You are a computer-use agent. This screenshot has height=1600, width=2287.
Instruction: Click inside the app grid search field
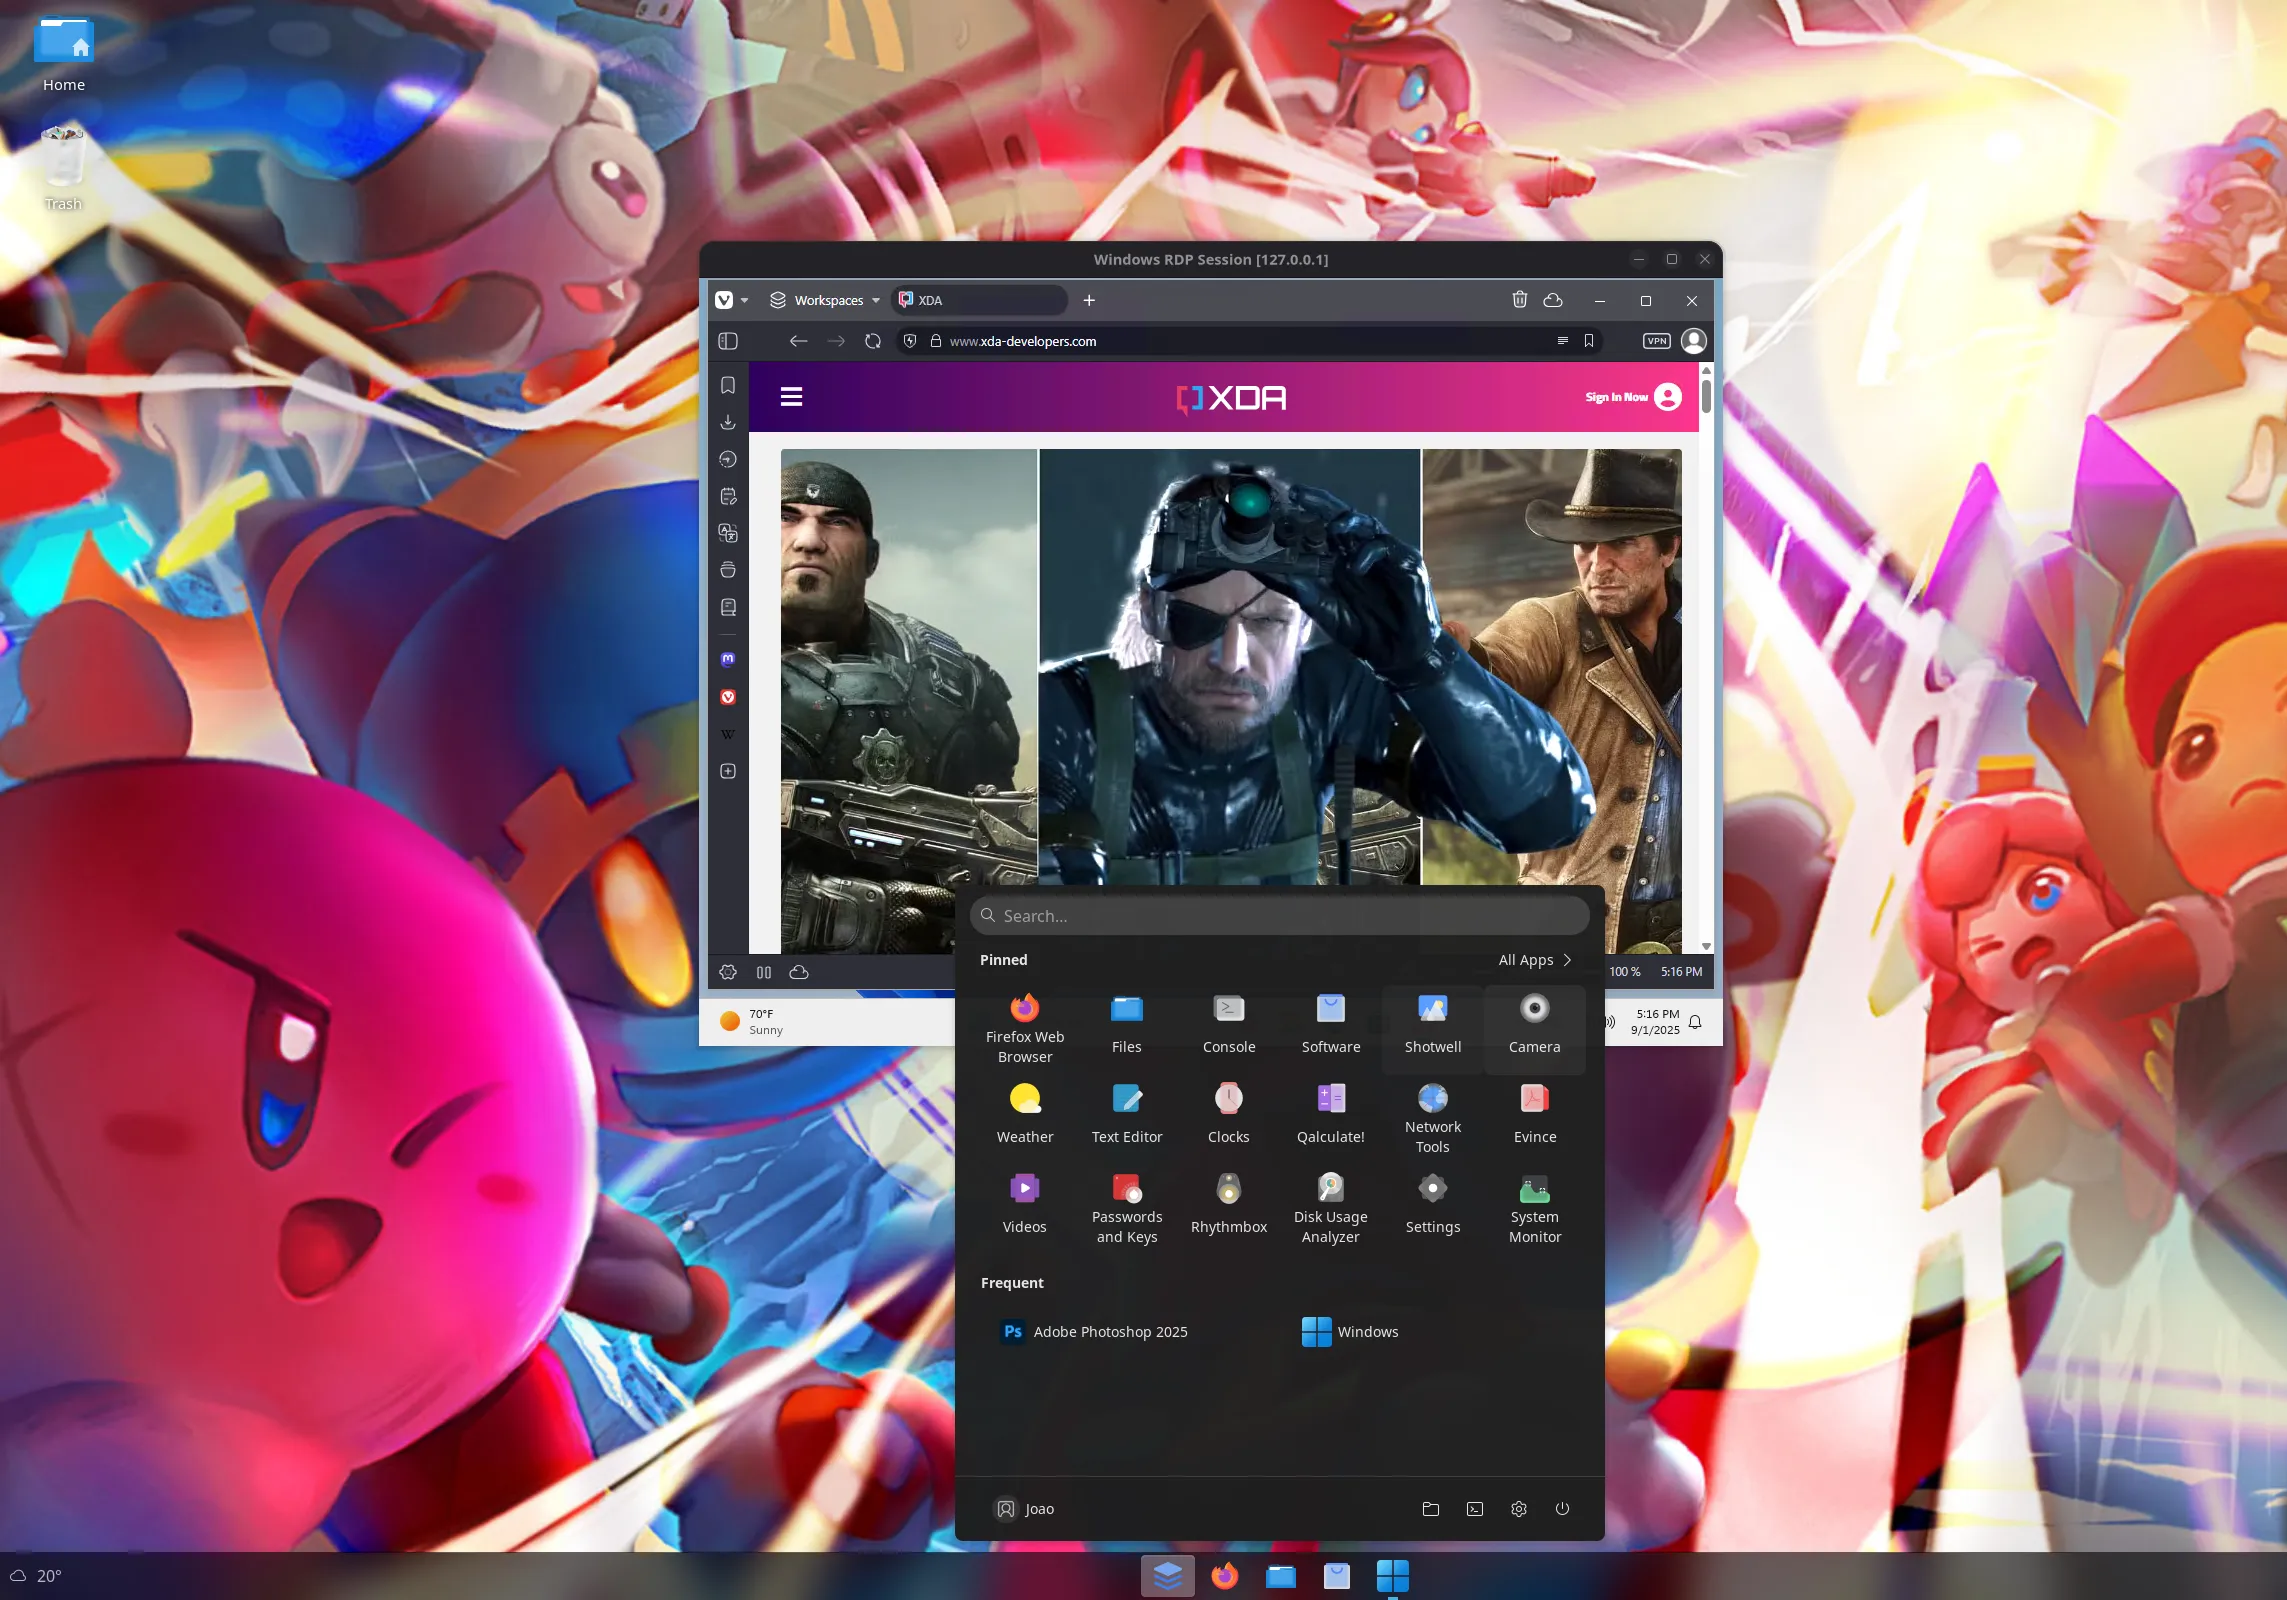[x=1280, y=915]
